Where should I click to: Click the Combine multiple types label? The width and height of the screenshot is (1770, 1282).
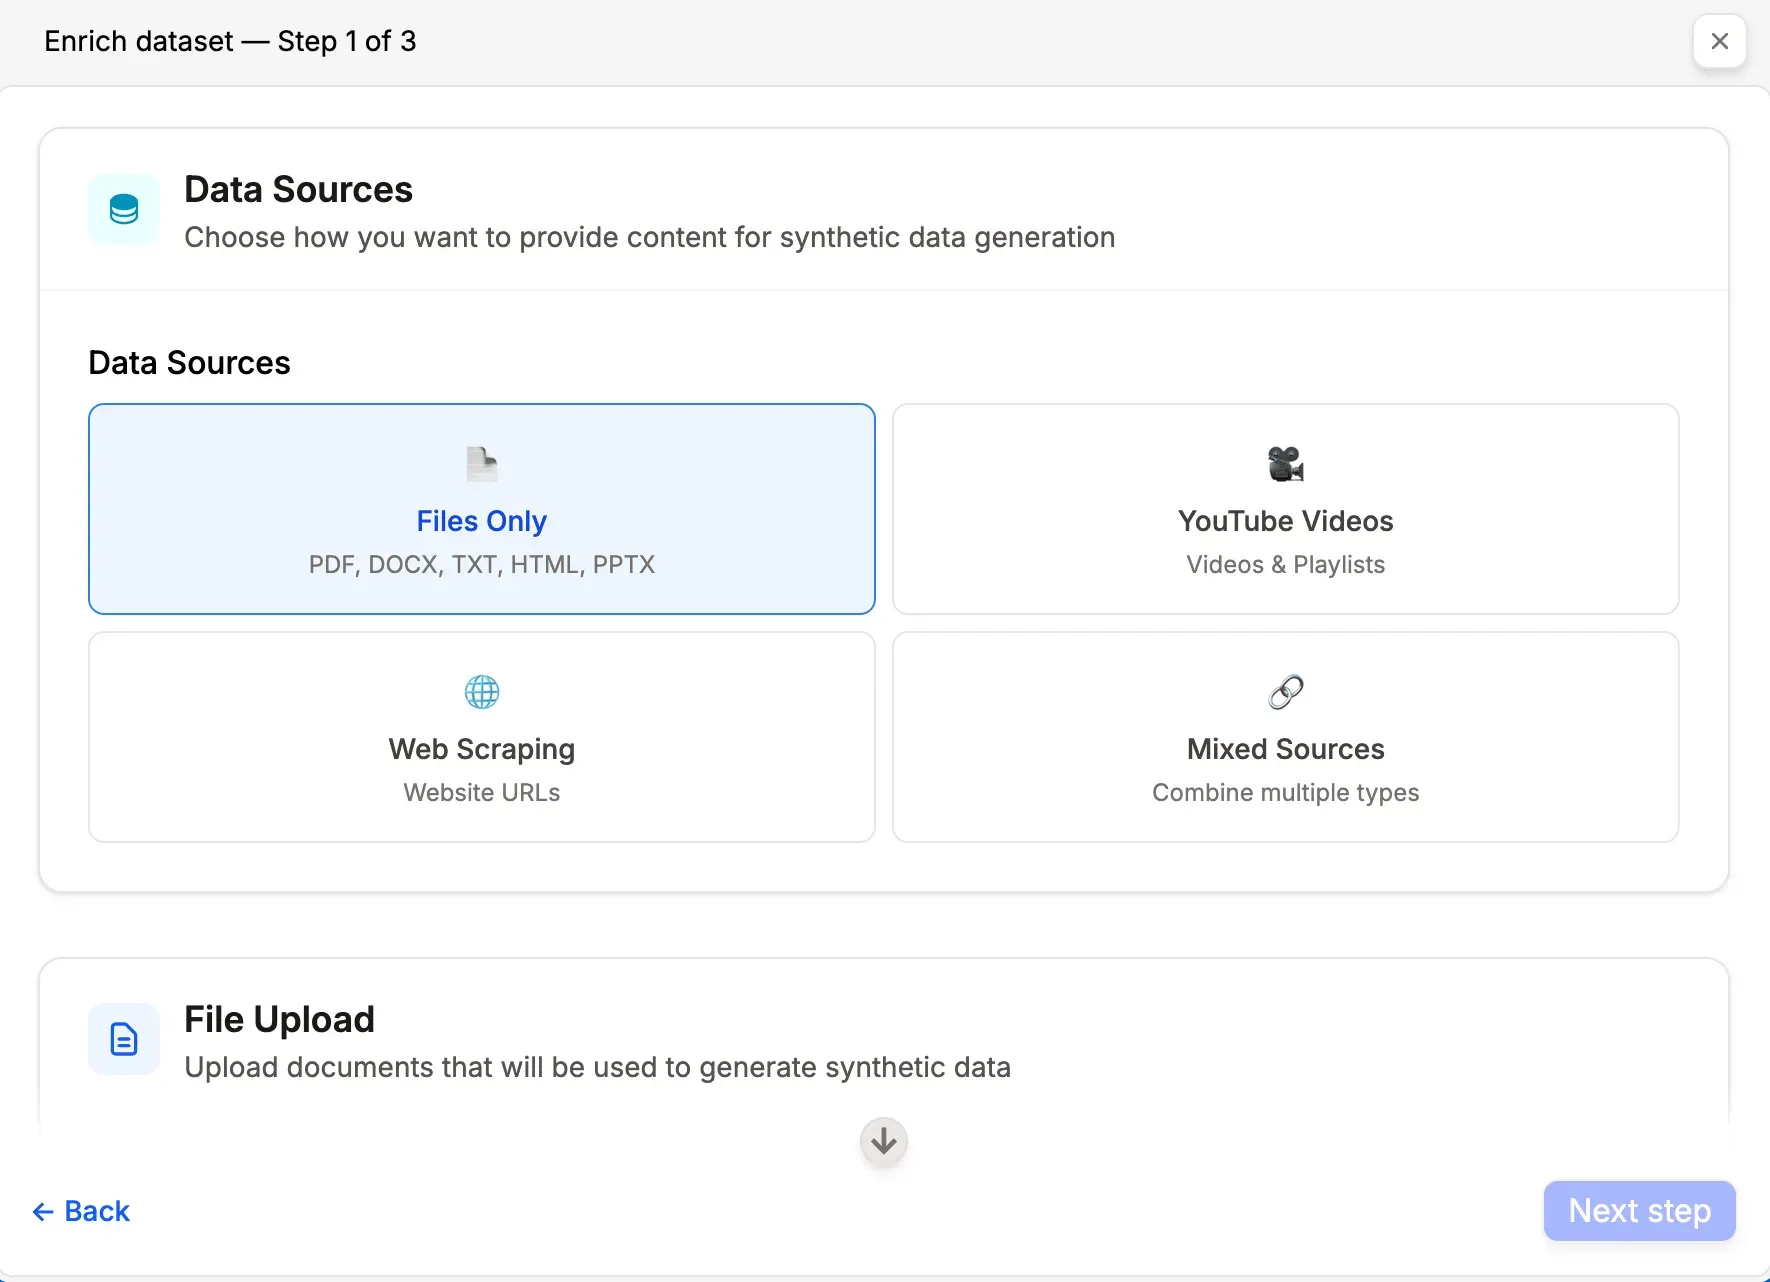pyautogui.click(x=1285, y=792)
